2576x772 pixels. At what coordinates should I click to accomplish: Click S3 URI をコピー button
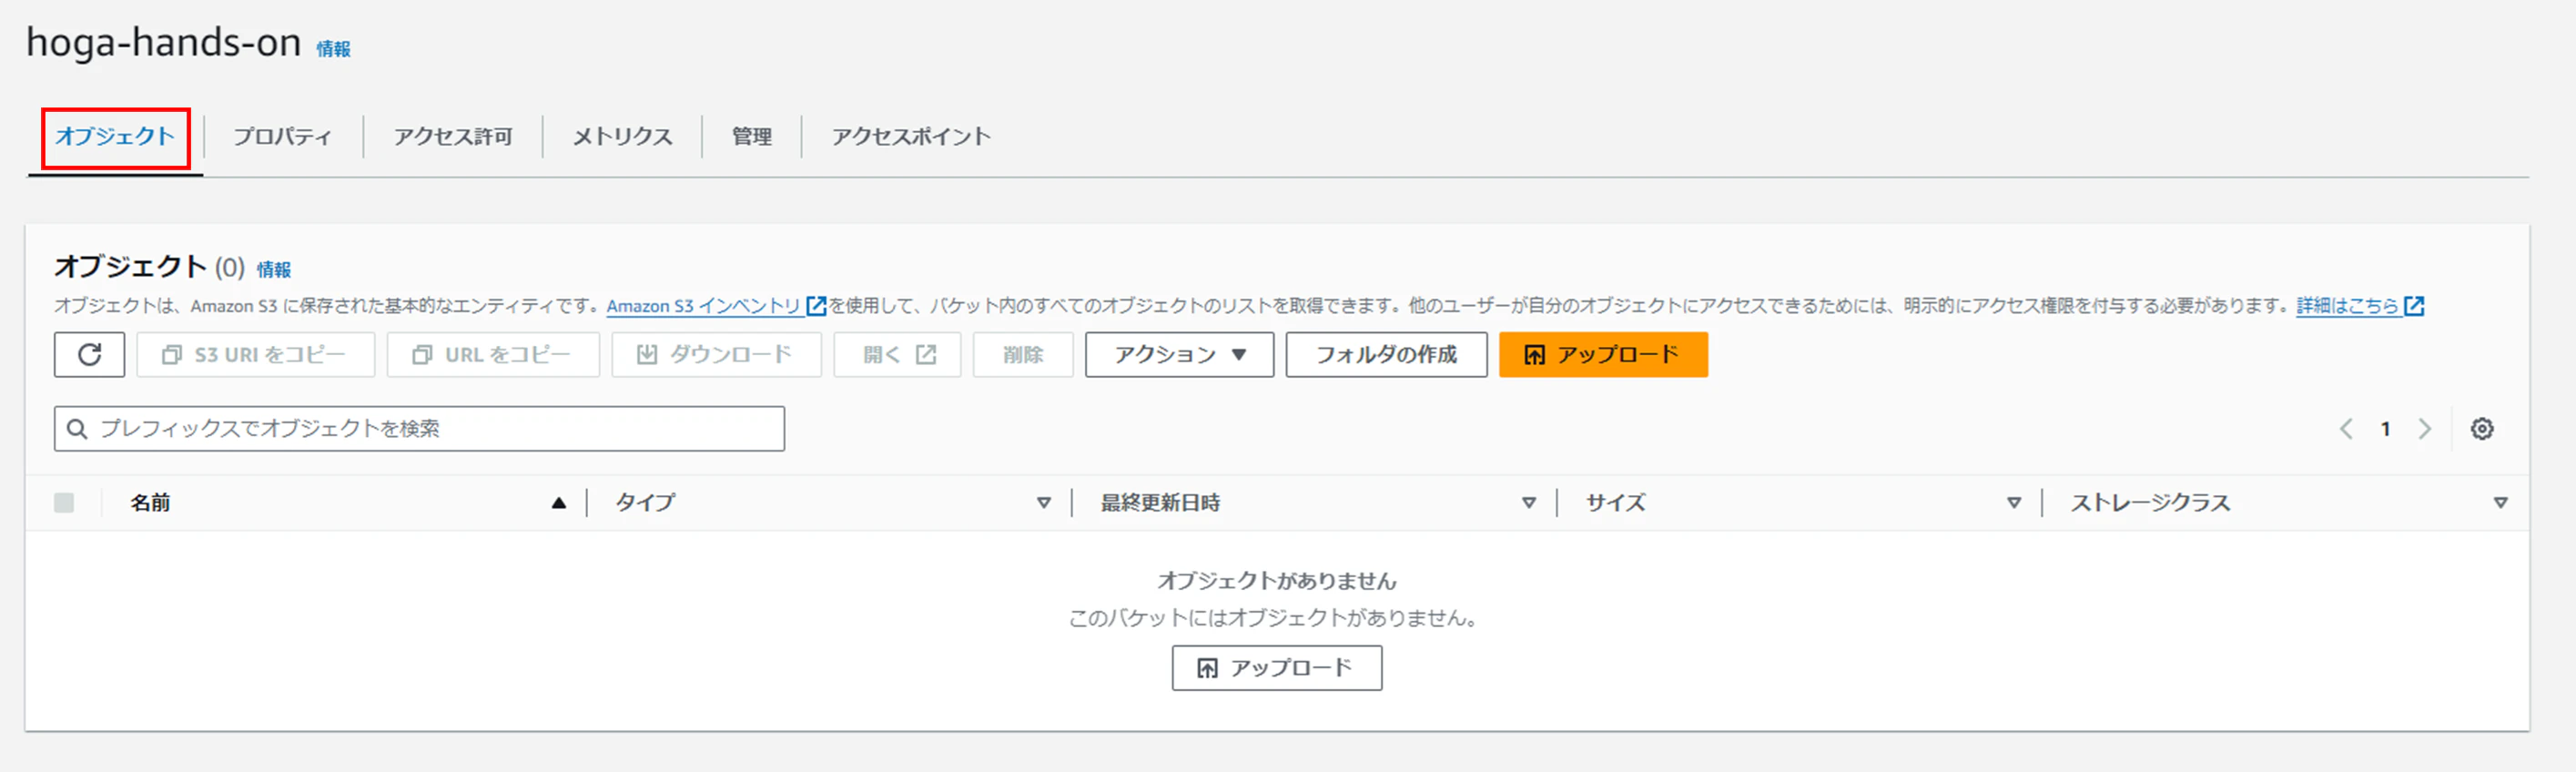256,355
